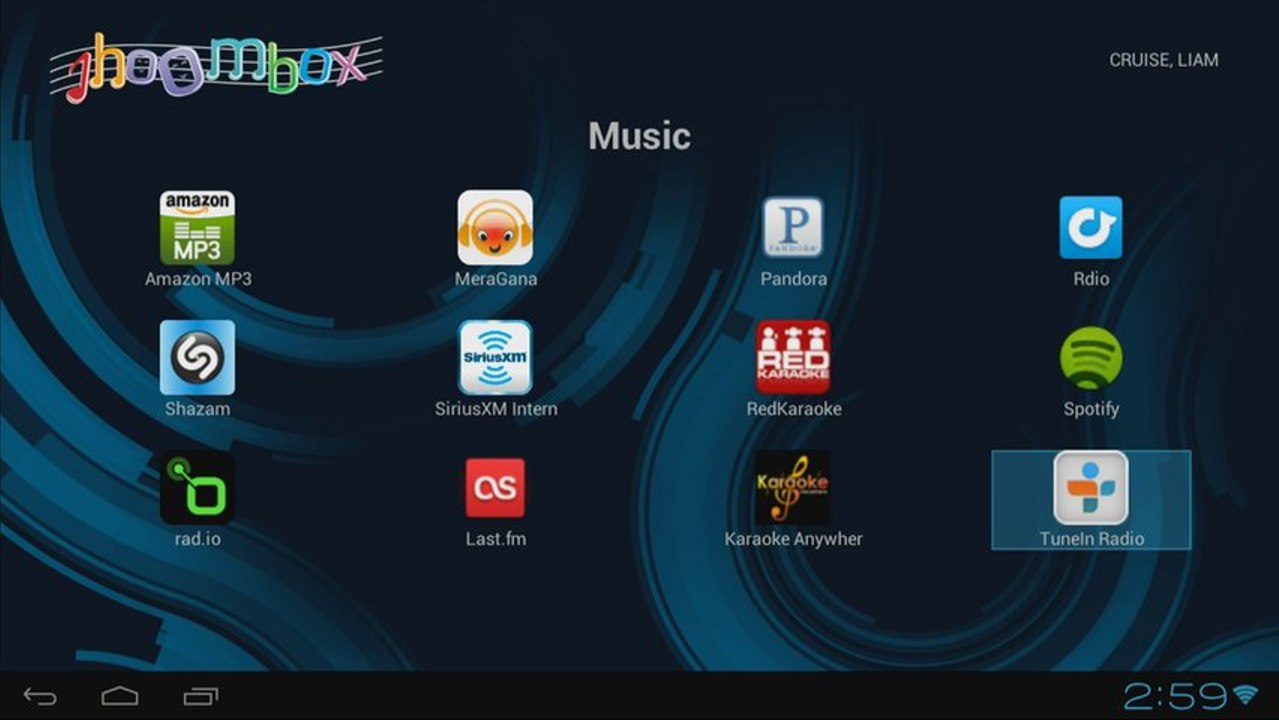The image size is (1279, 720).
Task: Click the "Shazam" label text
Action: pos(197,409)
